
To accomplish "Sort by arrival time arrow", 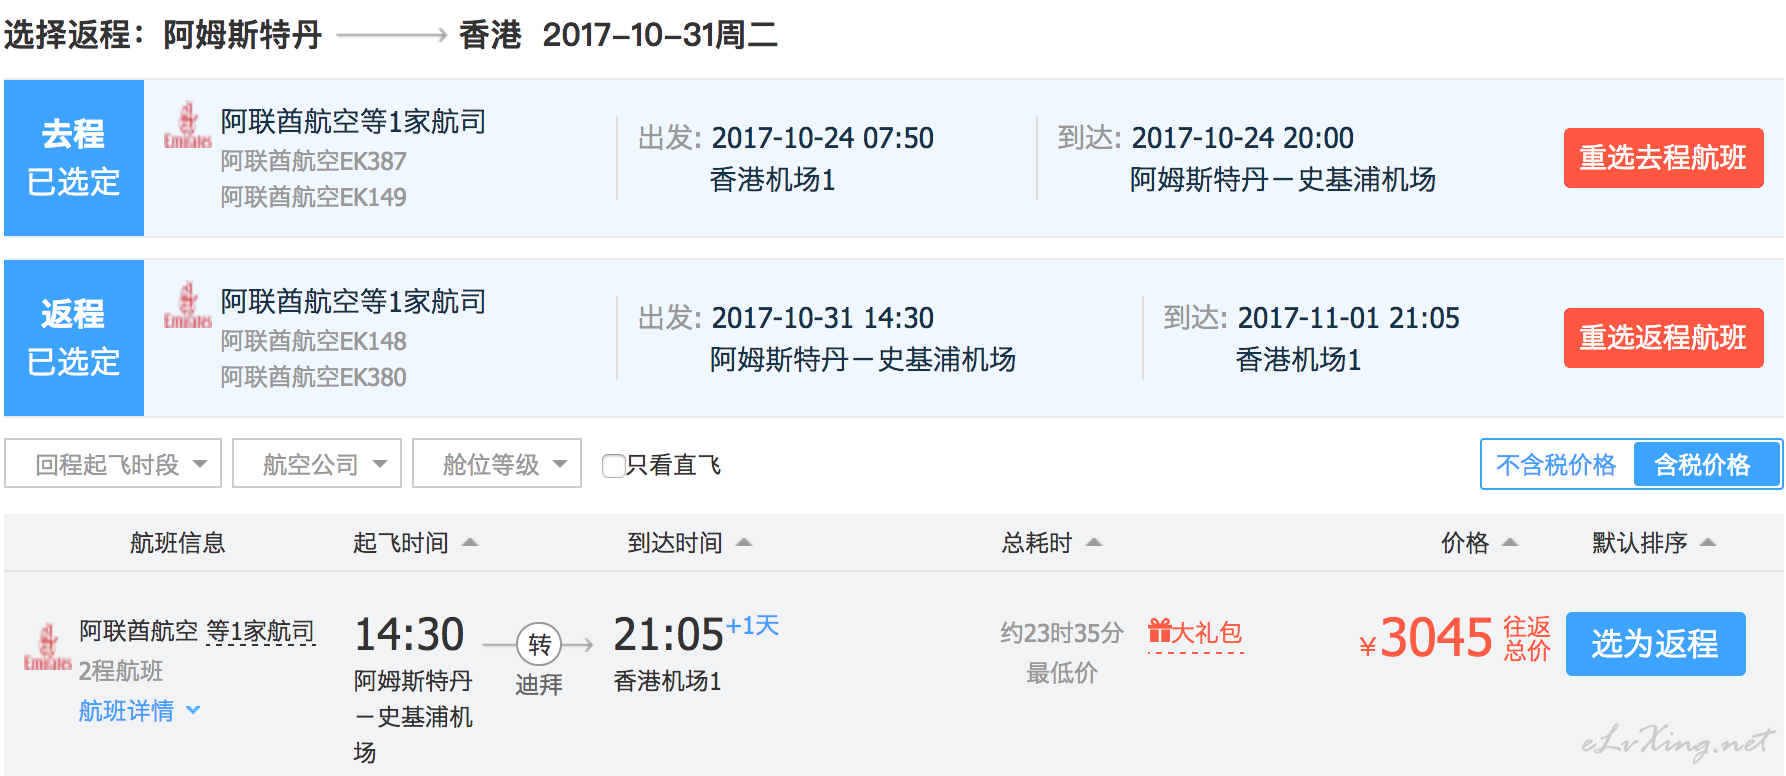I will point(744,542).
